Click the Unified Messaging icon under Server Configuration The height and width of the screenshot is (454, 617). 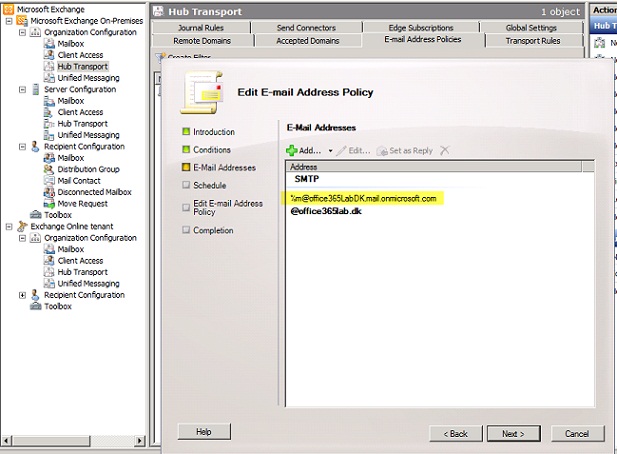[49, 135]
